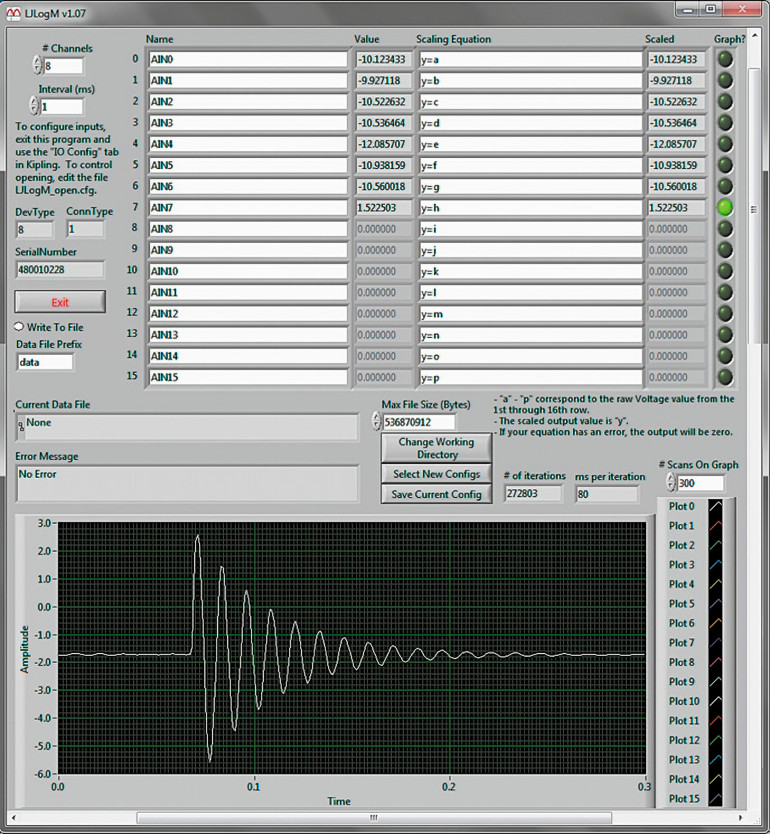Adjust the # Scans On Graph stepper

click(x=670, y=483)
